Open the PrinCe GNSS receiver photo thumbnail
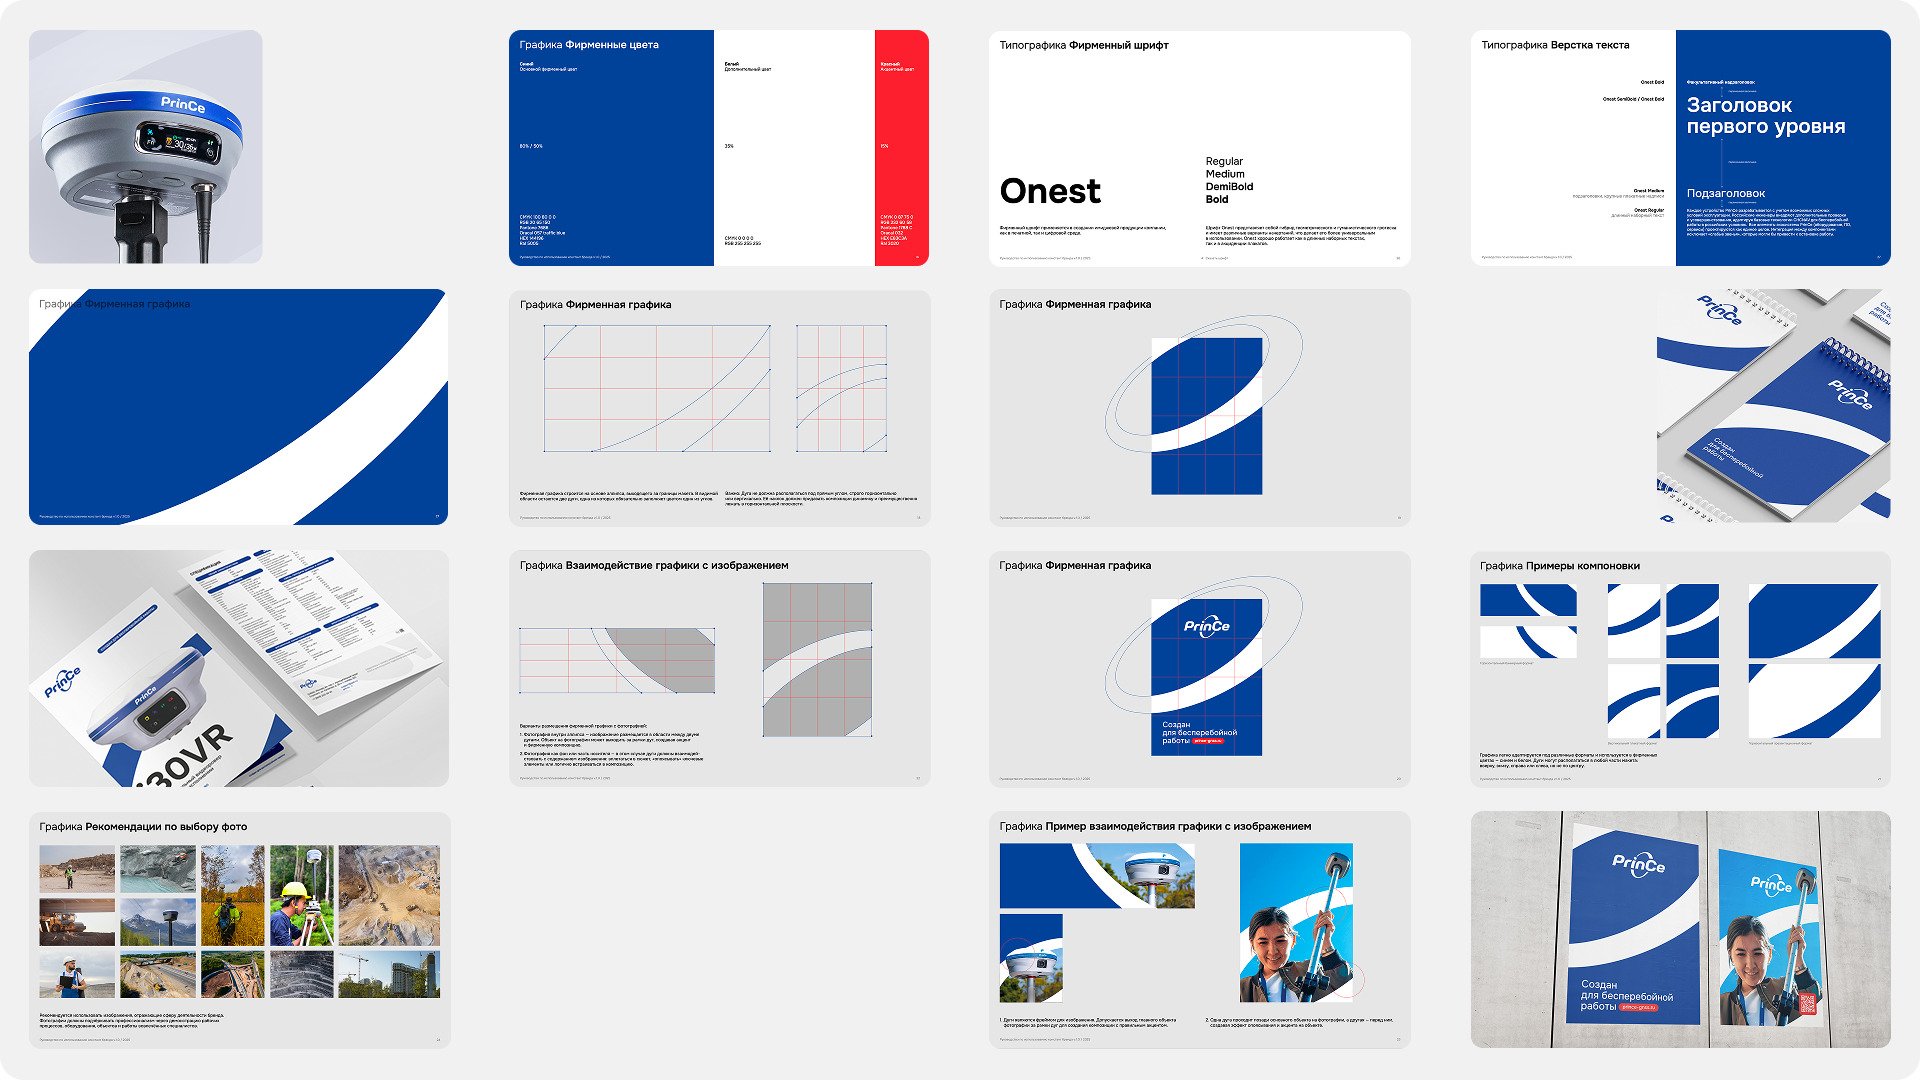Screen dimensions: 1920x1080 tap(146, 147)
